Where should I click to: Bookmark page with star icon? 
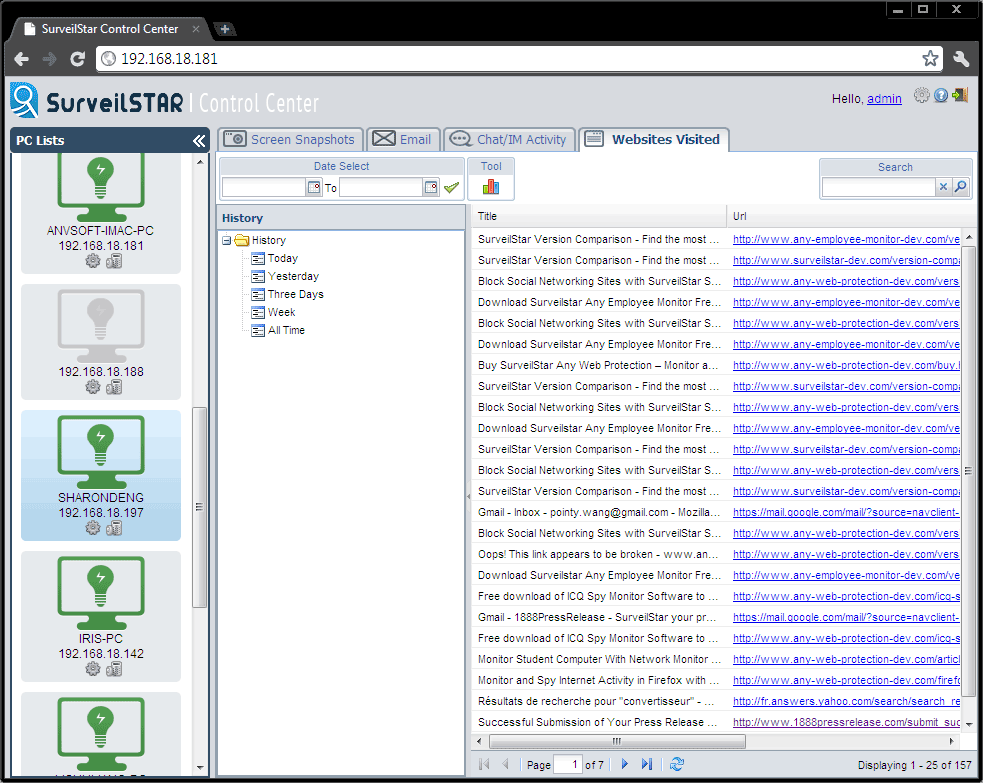pyautogui.click(x=930, y=58)
